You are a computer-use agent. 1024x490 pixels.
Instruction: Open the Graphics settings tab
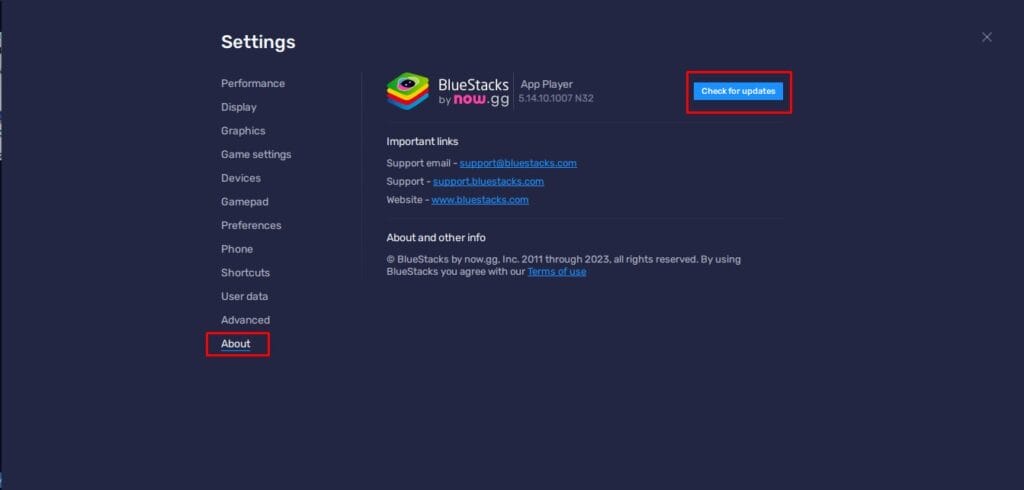tap(243, 131)
